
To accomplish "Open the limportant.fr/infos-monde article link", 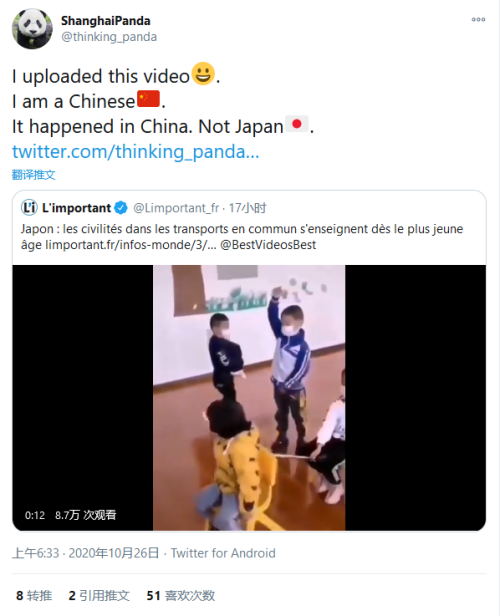I will tap(131, 245).
